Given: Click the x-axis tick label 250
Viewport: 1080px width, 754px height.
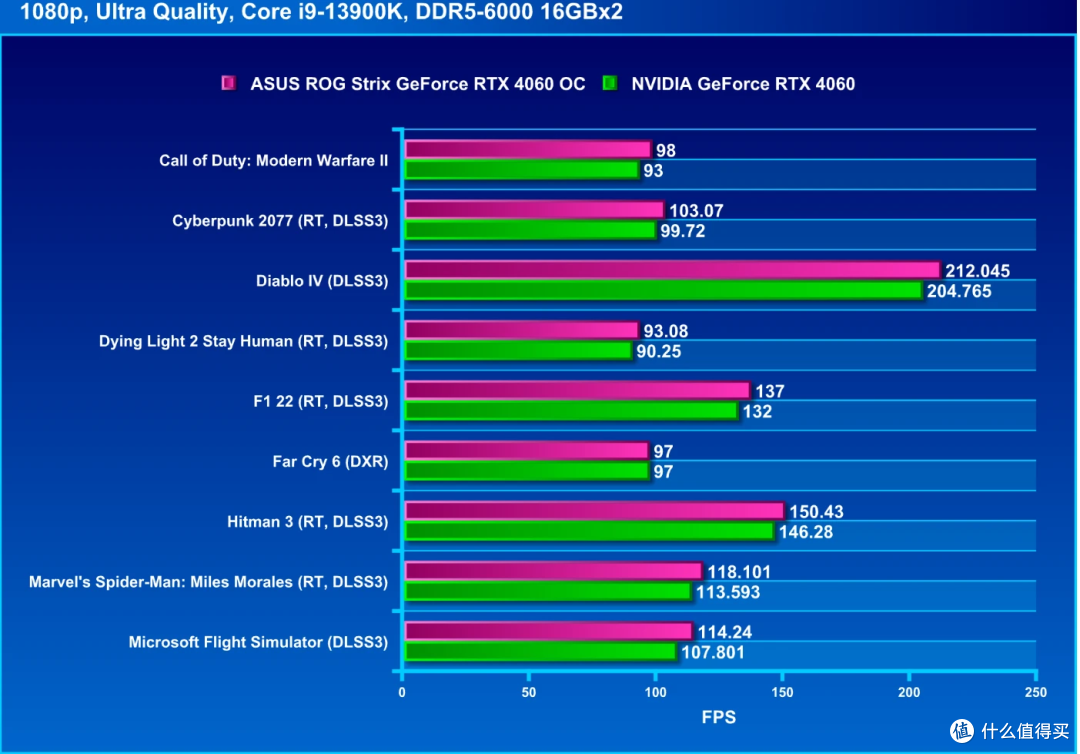Looking at the screenshot, I should [x=1036, y=693].
